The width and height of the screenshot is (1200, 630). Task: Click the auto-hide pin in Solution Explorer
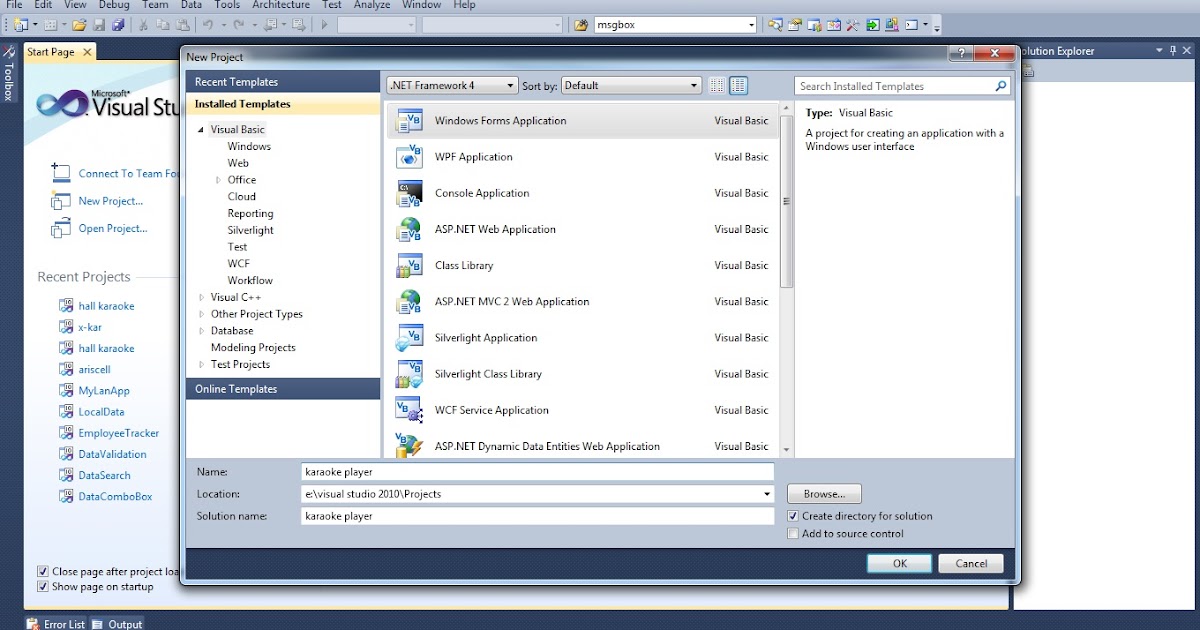click(x=1174, y=50)
